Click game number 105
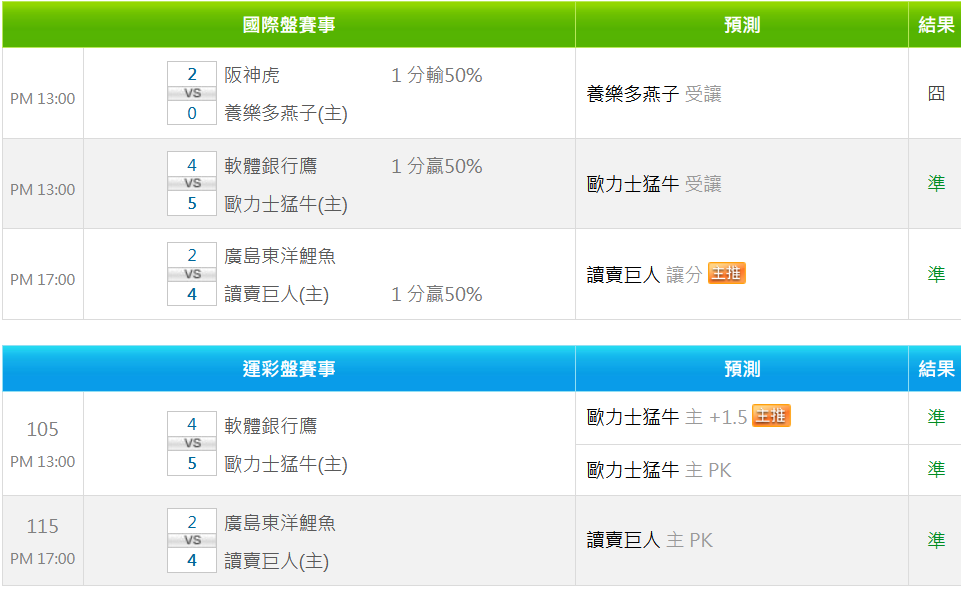 [x=43, y=429]
